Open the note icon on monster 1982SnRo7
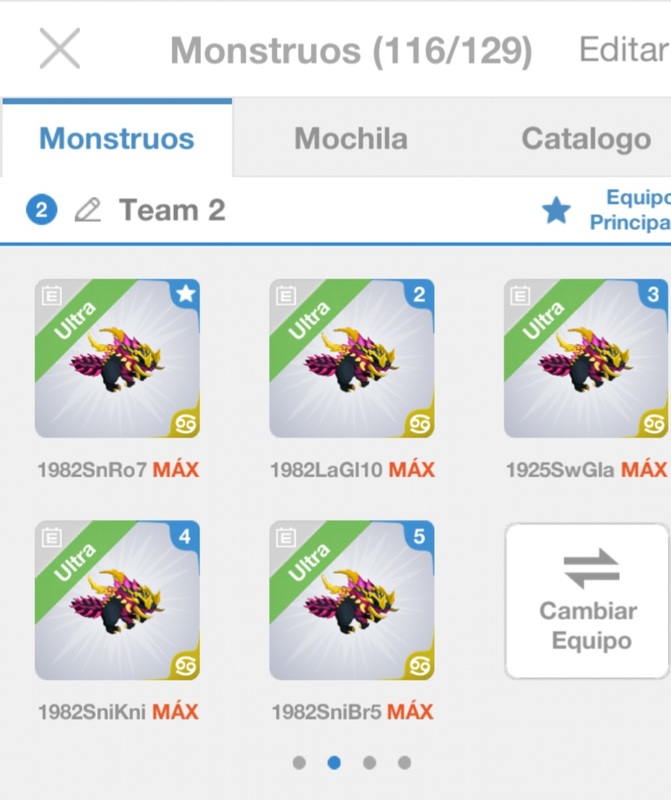The width and height of the screenshot is (671, 800). tap(51, 295)
